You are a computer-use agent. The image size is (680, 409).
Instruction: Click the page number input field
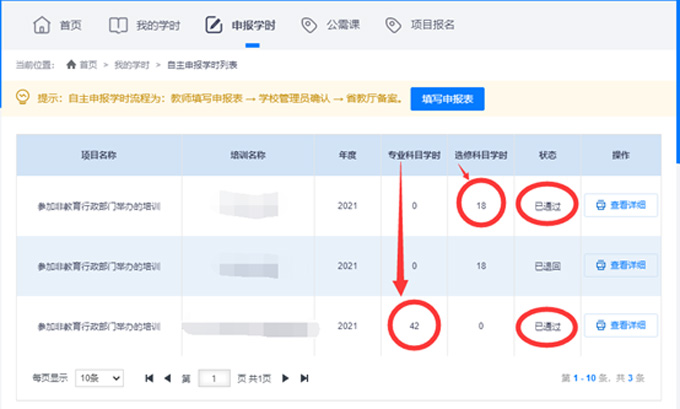[214, 378]
